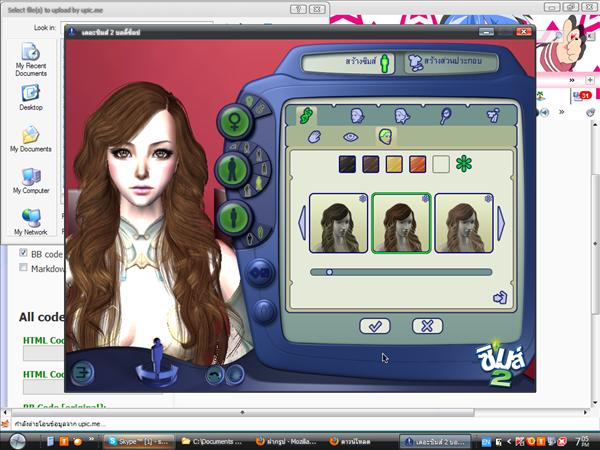Open the facial features tab with the profile head
600x450 pixels.
pos(402,115)
